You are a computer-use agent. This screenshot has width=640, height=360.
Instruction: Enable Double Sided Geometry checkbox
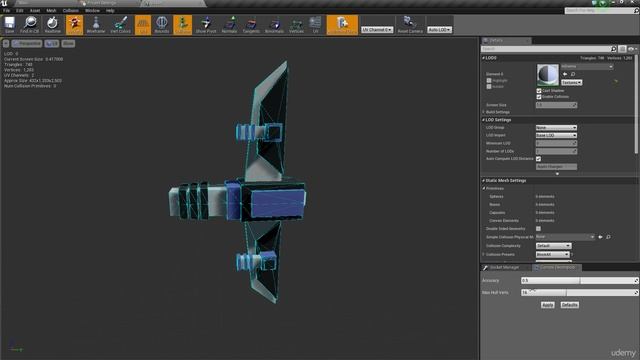point(538,229)
